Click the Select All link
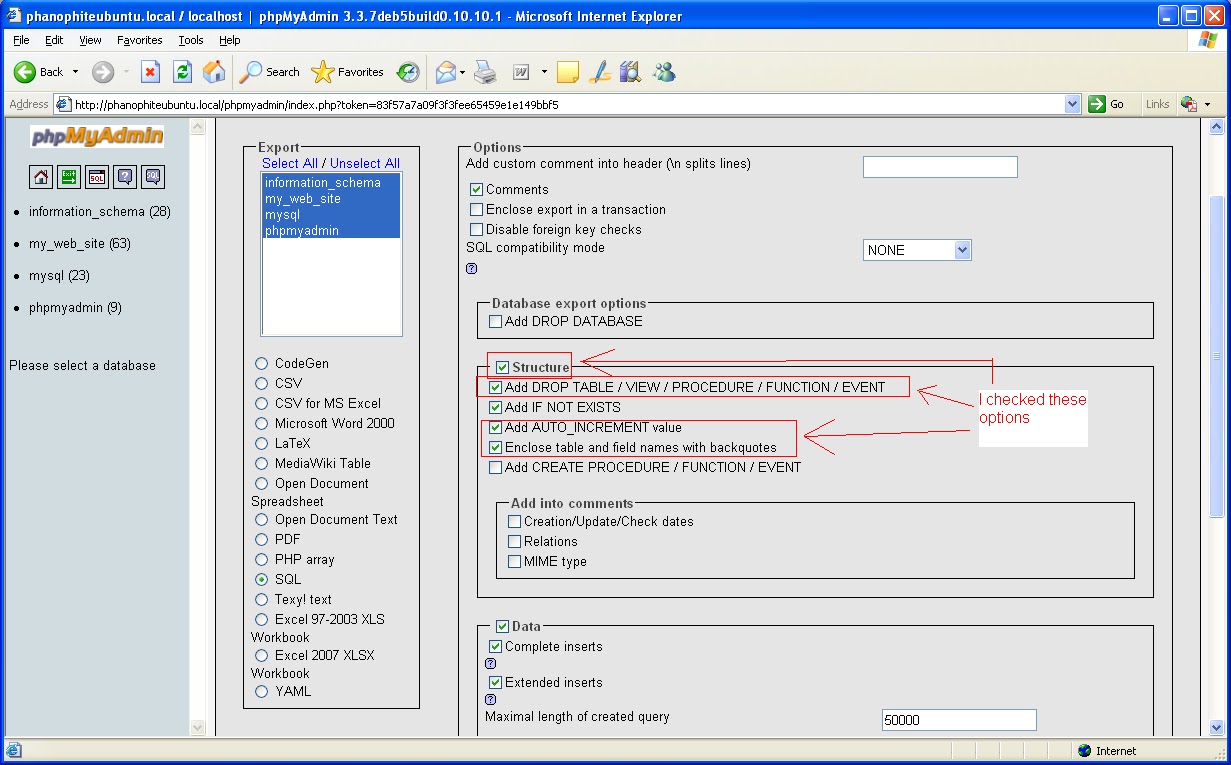This screenshot has height=765, width=1231. click(x=290, y=163)
